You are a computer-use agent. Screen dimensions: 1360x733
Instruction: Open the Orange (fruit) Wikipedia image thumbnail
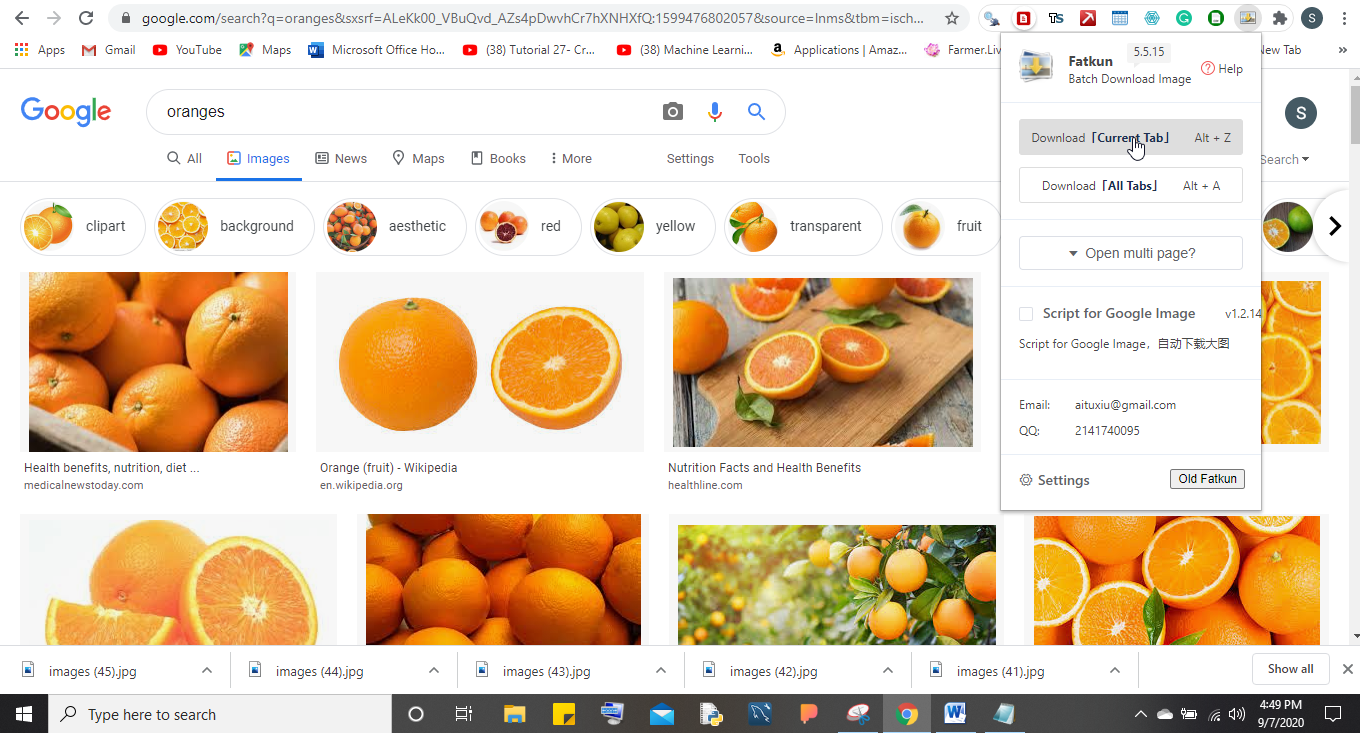(x=480, y=361)
